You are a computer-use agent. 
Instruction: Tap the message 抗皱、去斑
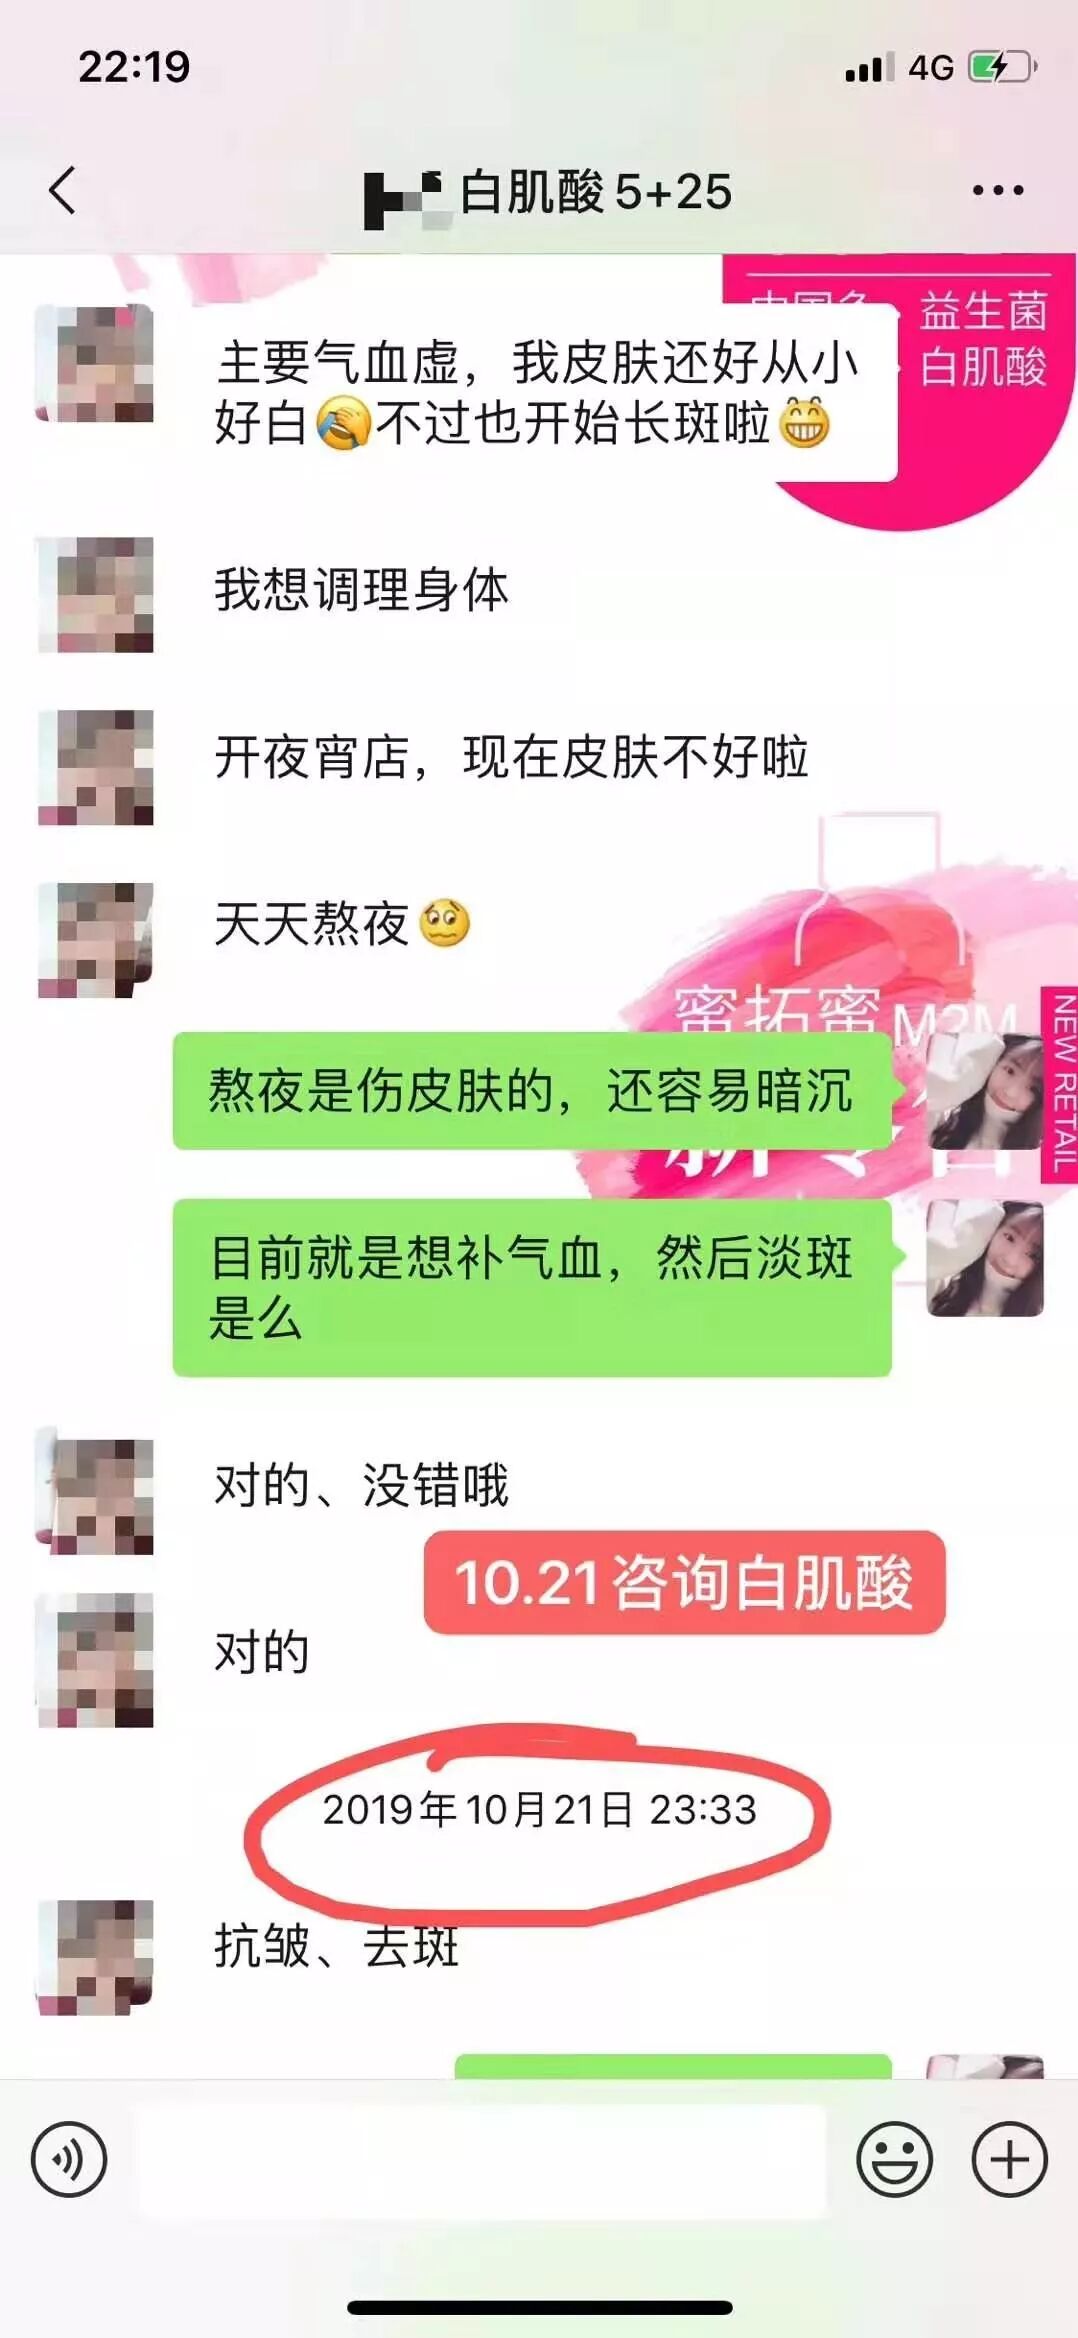tap(336, 1946)
